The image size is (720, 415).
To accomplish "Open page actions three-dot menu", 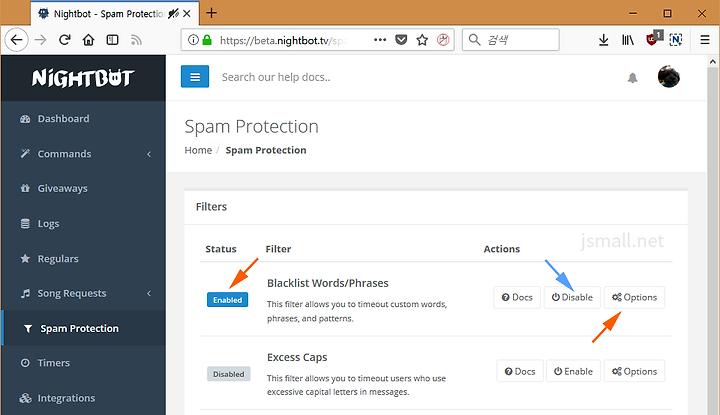I will pyautogui.click(x=380, y=40).
